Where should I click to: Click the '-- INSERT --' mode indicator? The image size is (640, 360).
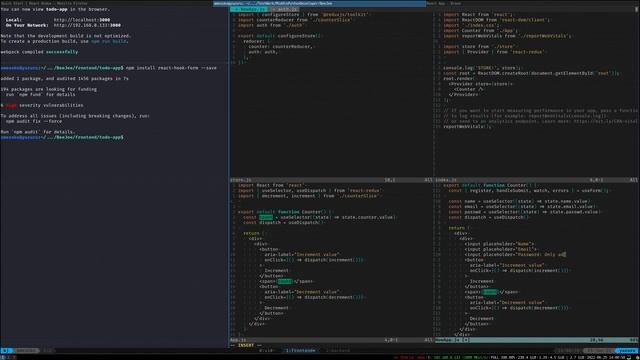coord(246,345)
